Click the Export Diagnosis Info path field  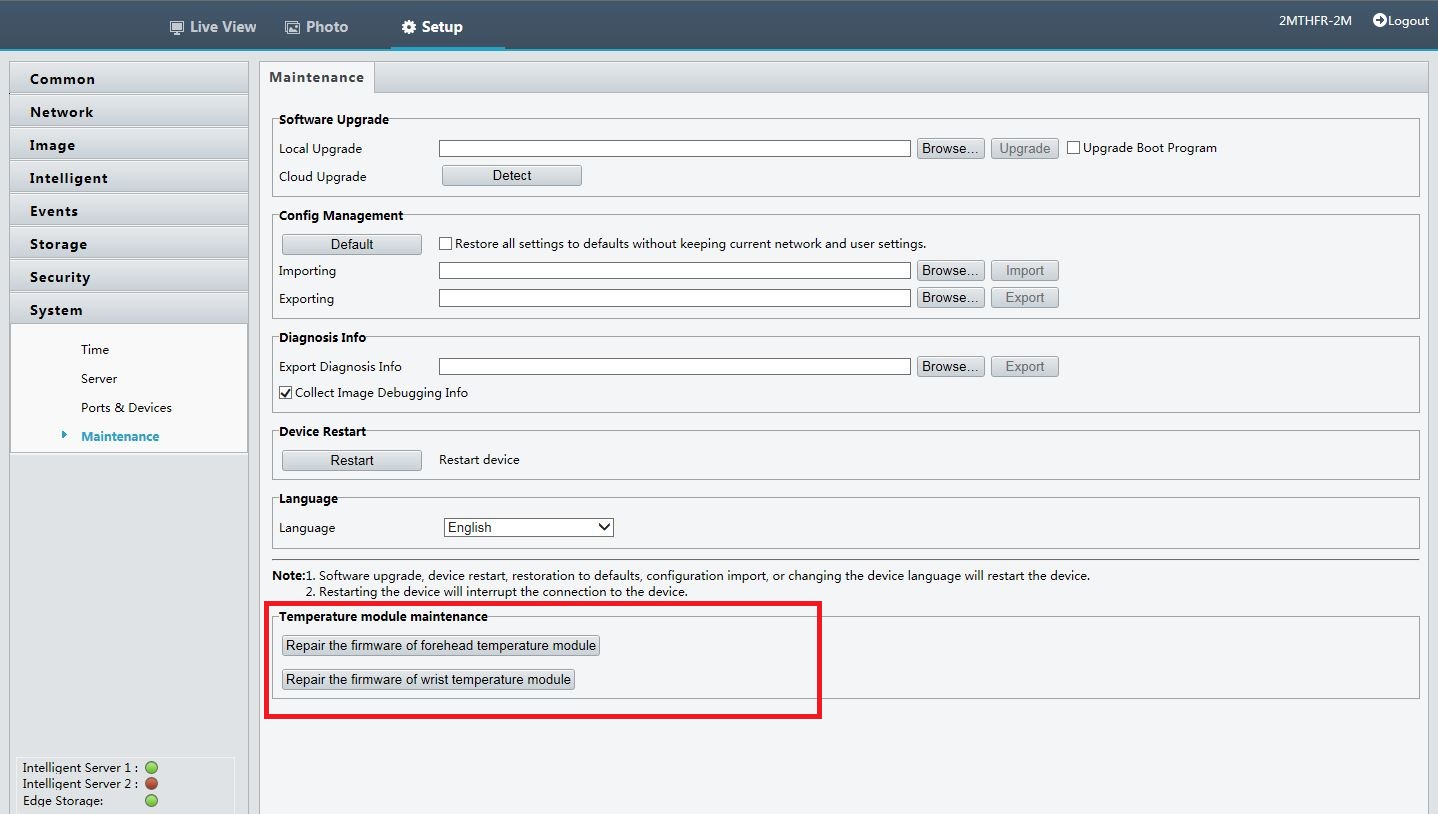675,367
